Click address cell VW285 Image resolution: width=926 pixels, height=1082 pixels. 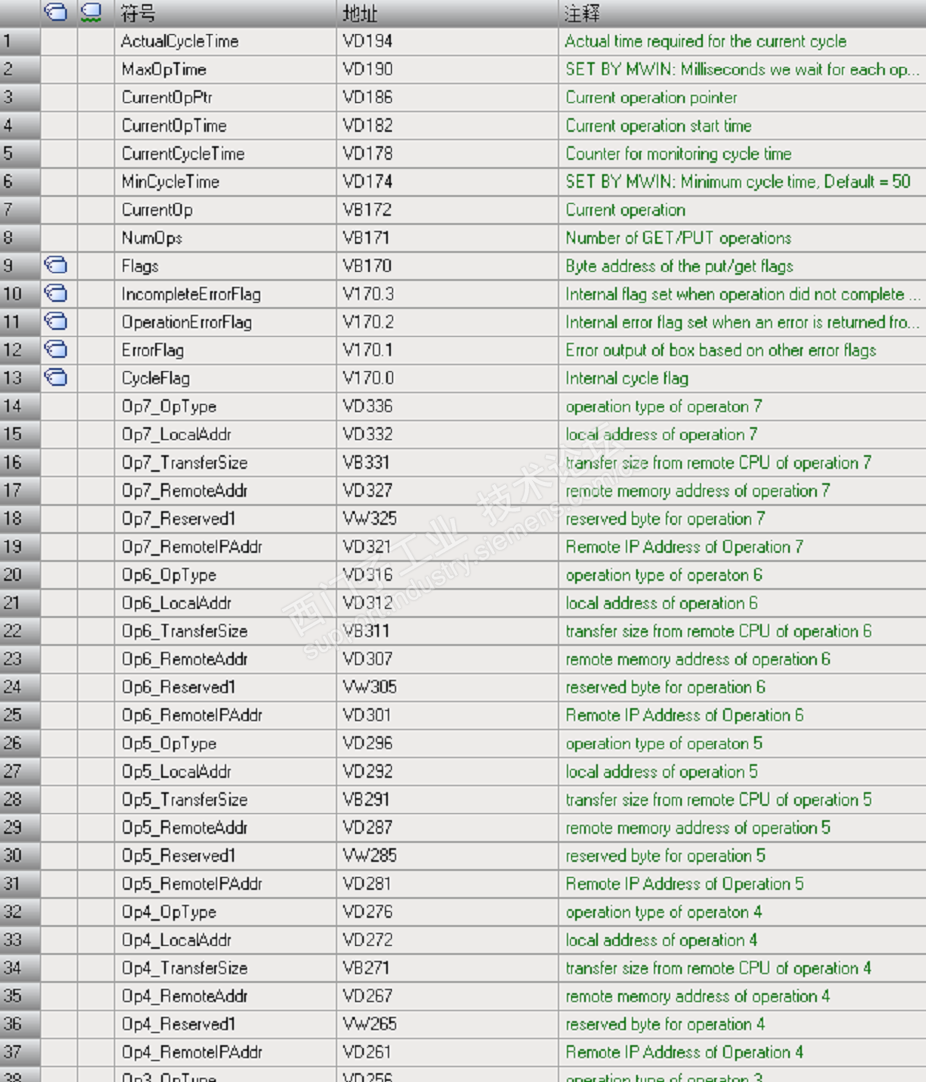click(448, 856)
